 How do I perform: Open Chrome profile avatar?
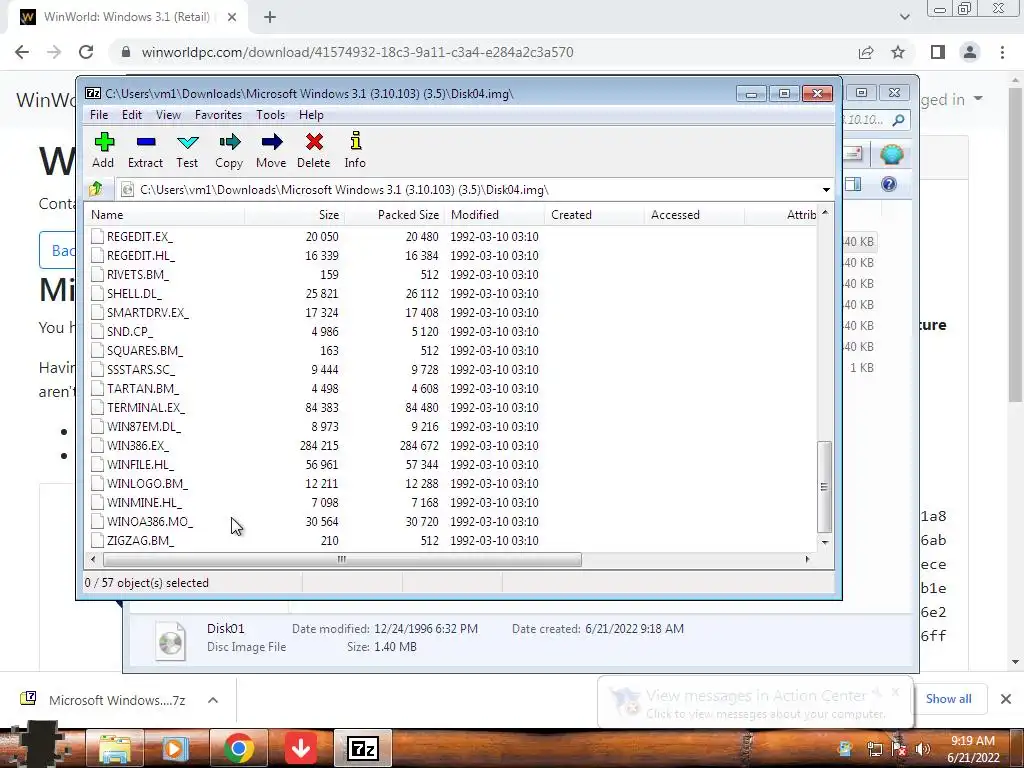pyautogui.click(x=970, y=52)
